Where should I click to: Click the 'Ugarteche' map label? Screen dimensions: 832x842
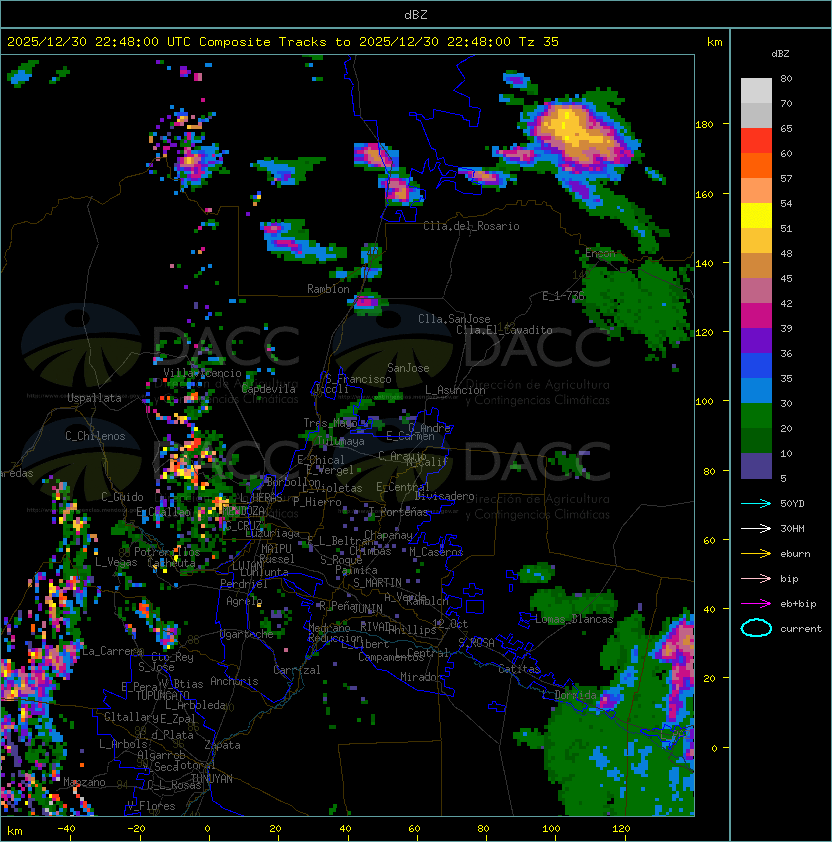pyautogui.click(x=247, y=634)
